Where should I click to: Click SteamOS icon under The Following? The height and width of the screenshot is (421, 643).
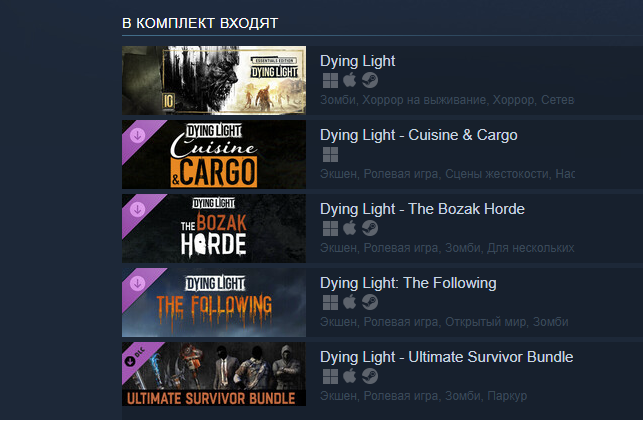pyautogui.click(x=370, y=303)
